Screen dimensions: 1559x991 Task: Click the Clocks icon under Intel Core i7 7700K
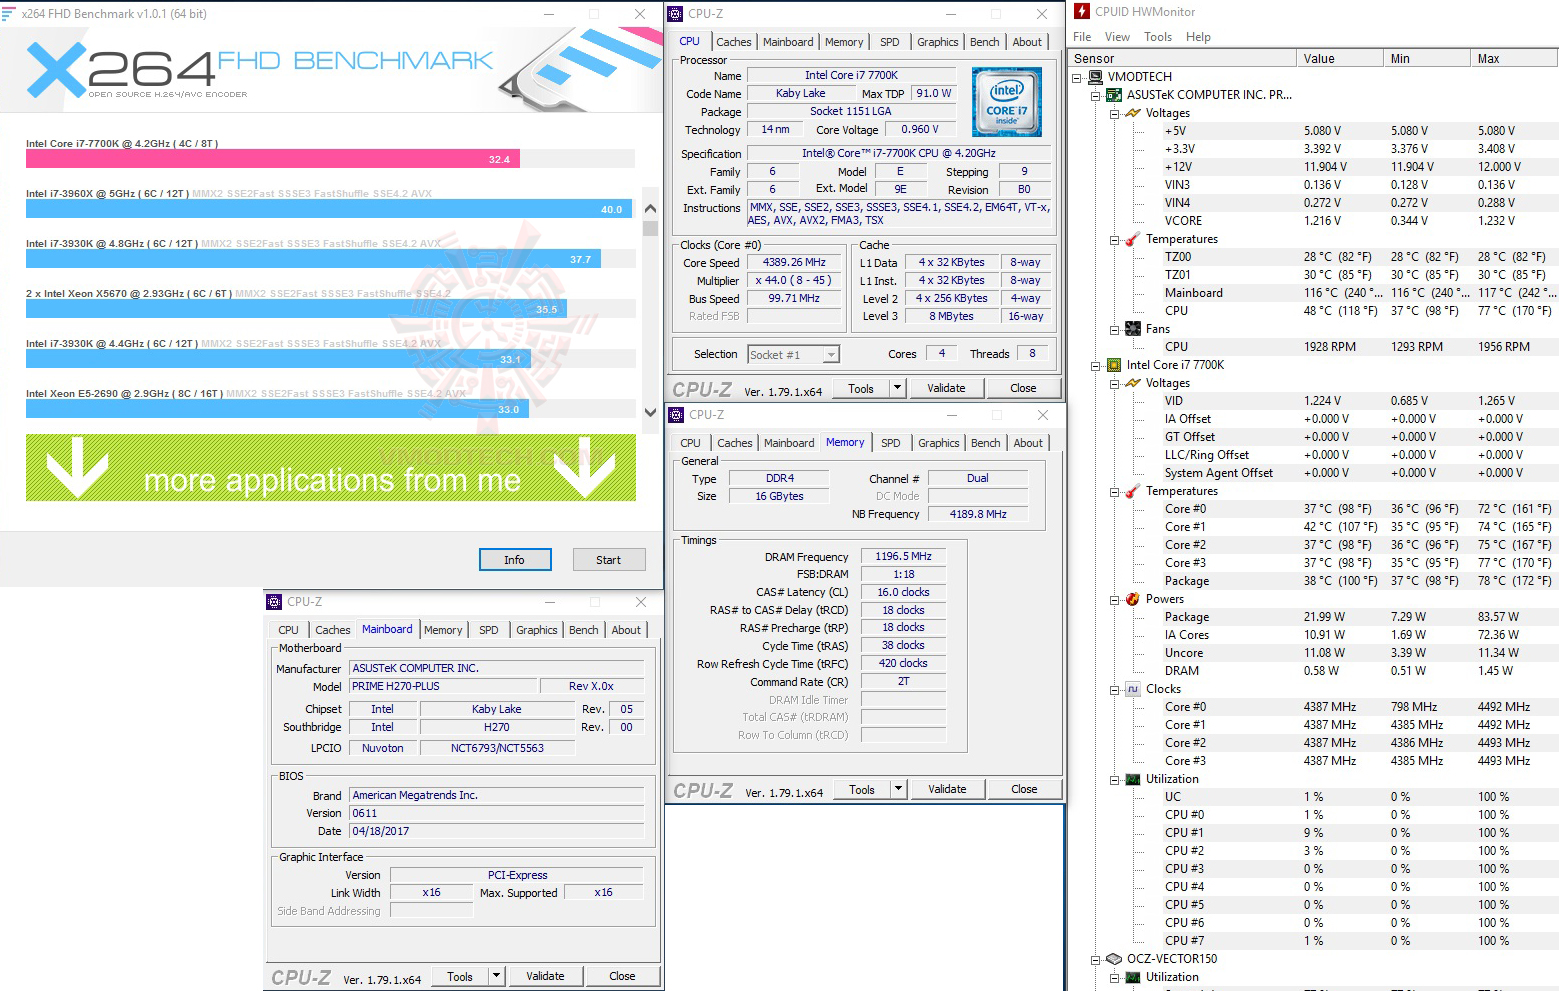(x=1135, y=688)
